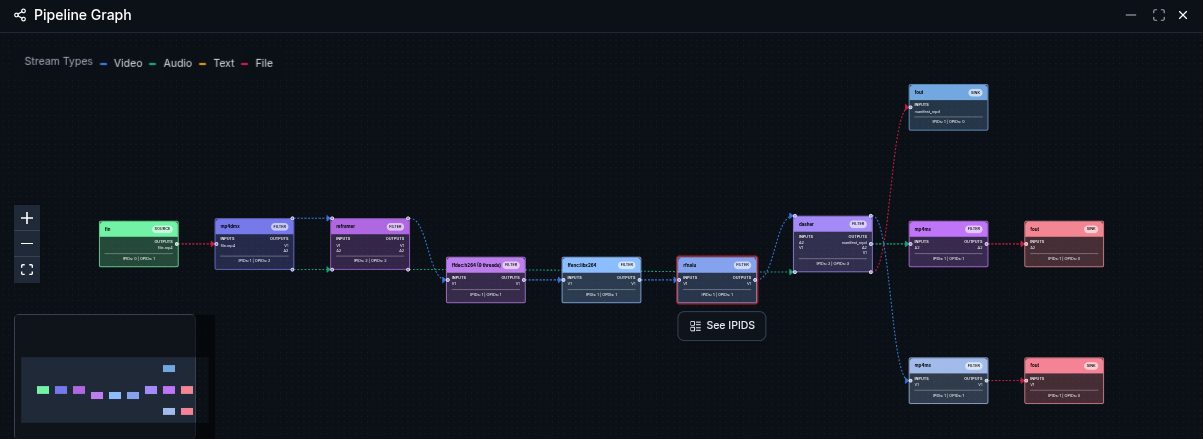Viewport: 1203px width, 439px height.
Task: Select the mp4dmx filter node
Action: (255, 245)
